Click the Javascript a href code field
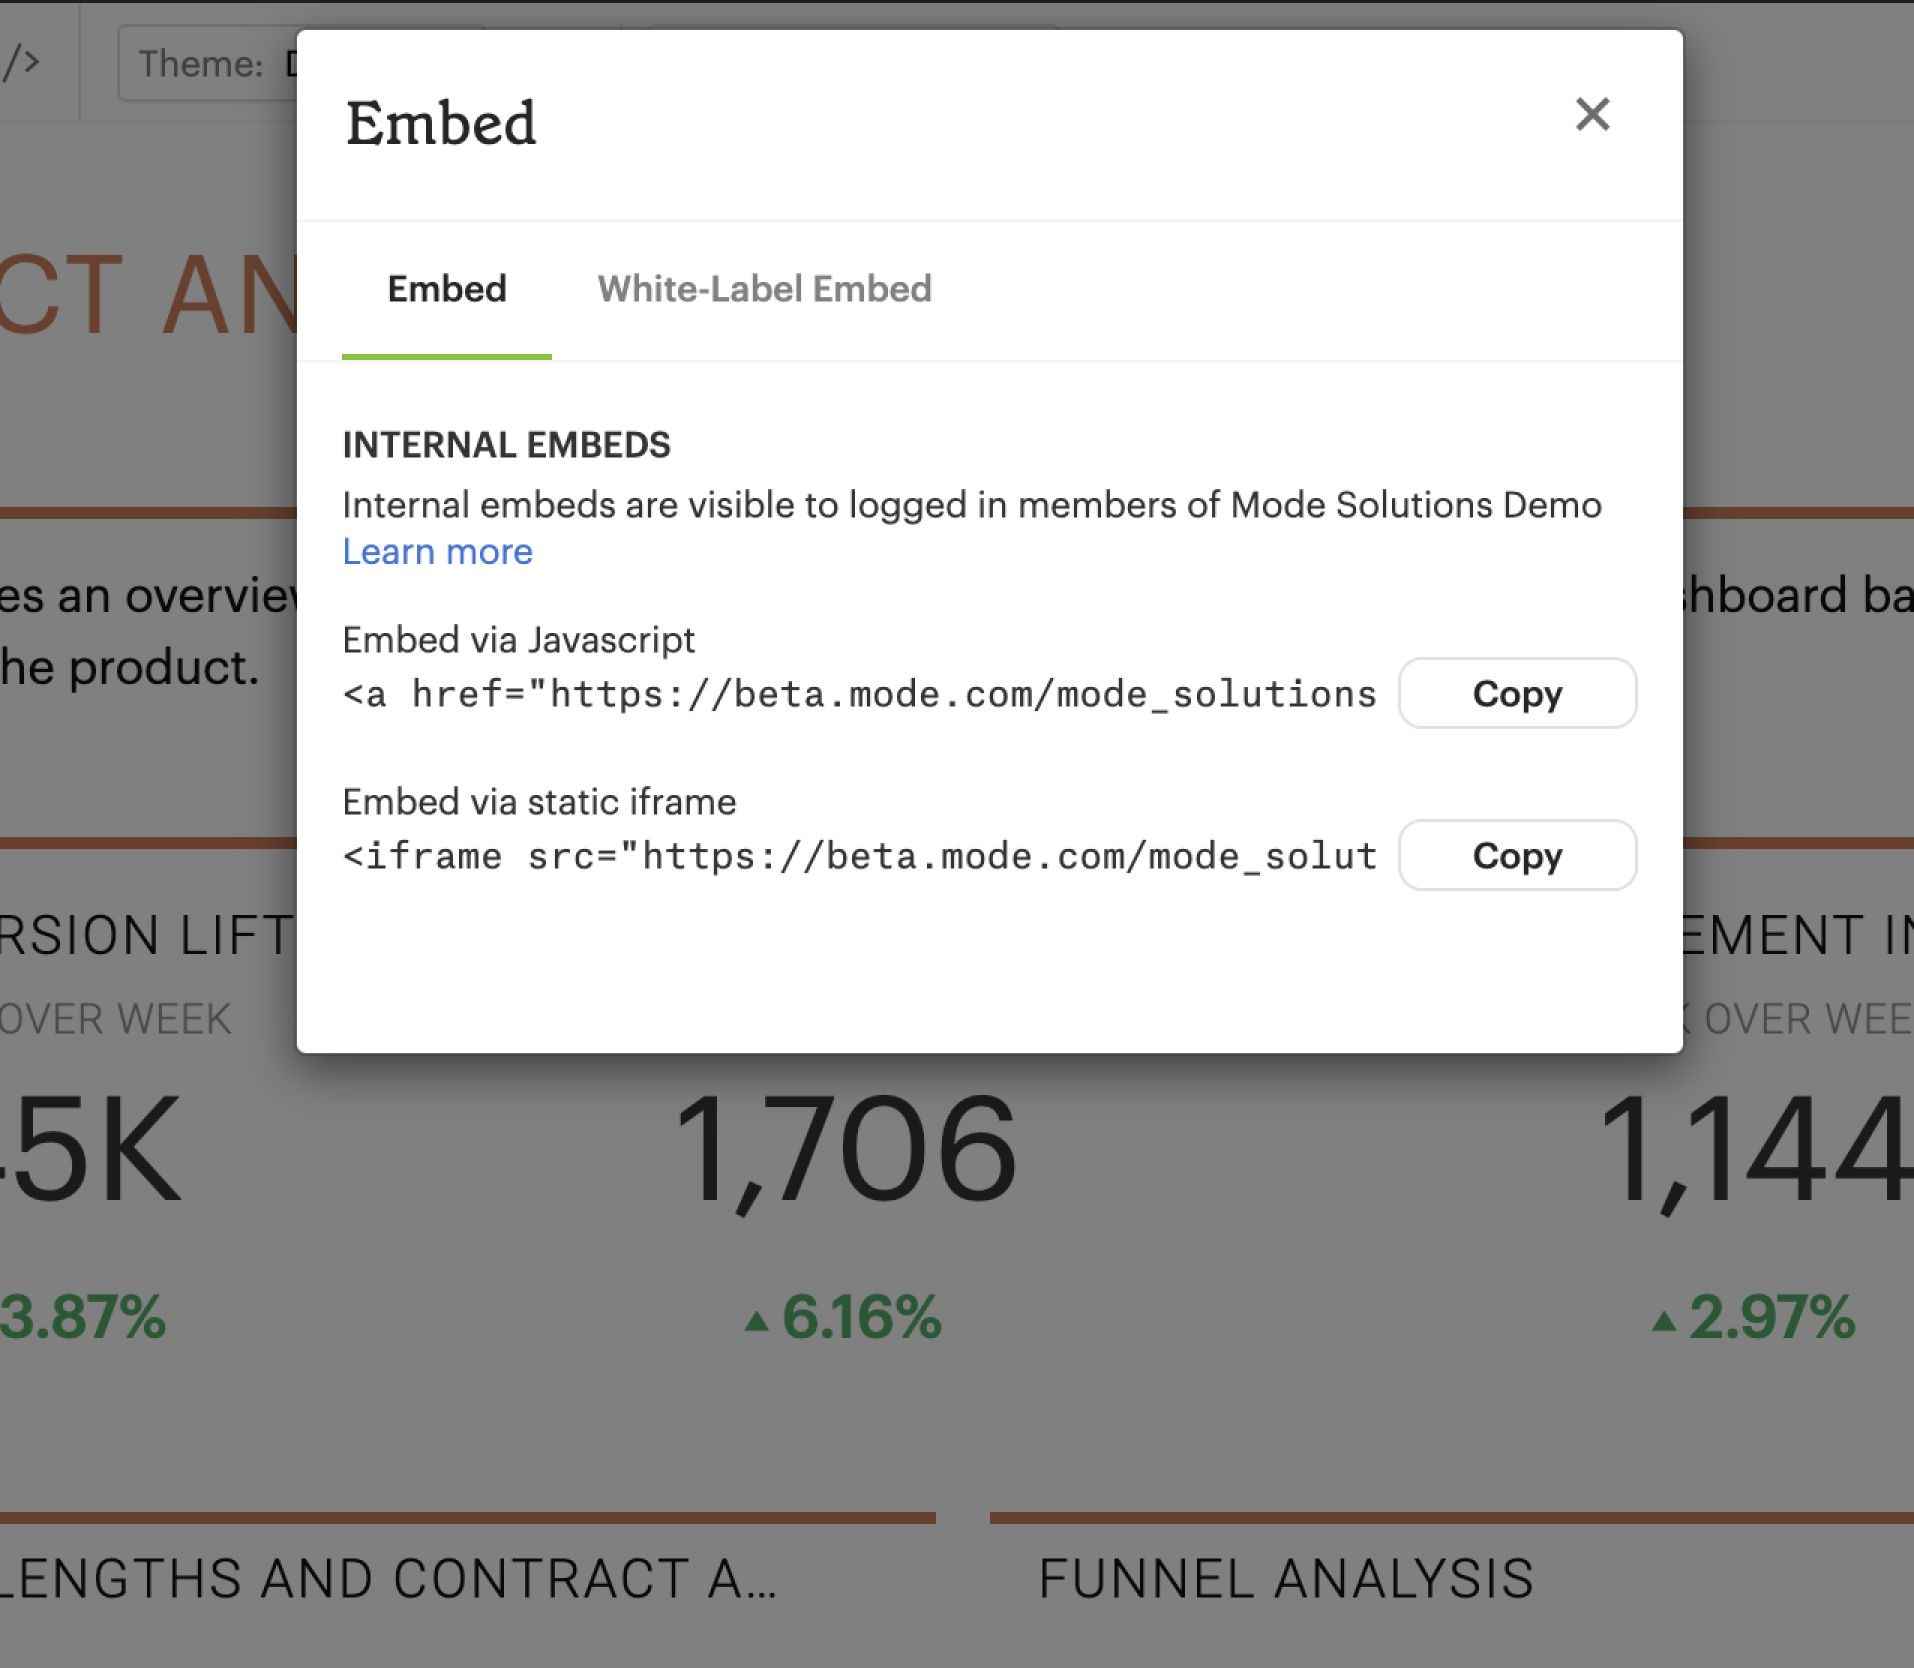The image size is (1914, 1668). [860, 694]
